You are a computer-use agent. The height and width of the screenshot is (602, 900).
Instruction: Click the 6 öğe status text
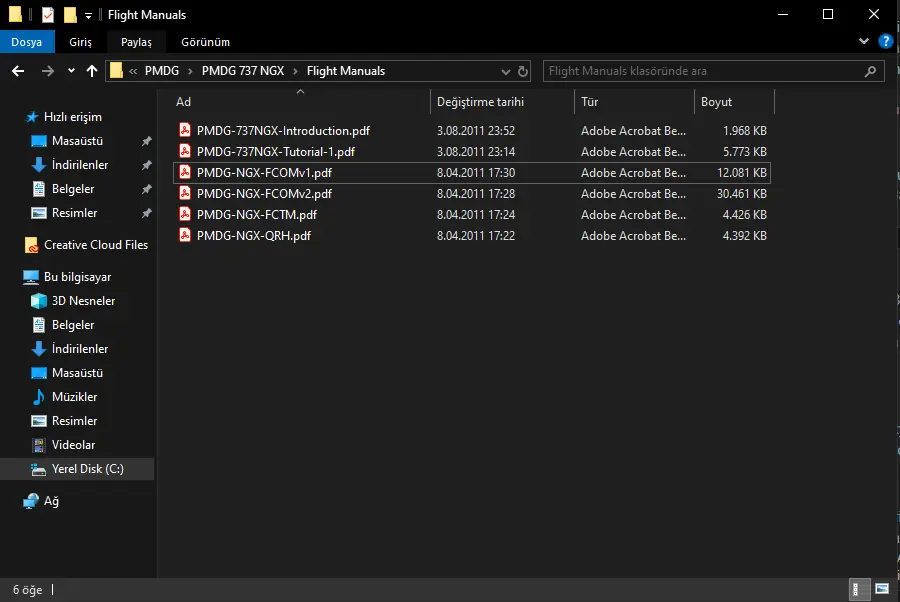28,589
